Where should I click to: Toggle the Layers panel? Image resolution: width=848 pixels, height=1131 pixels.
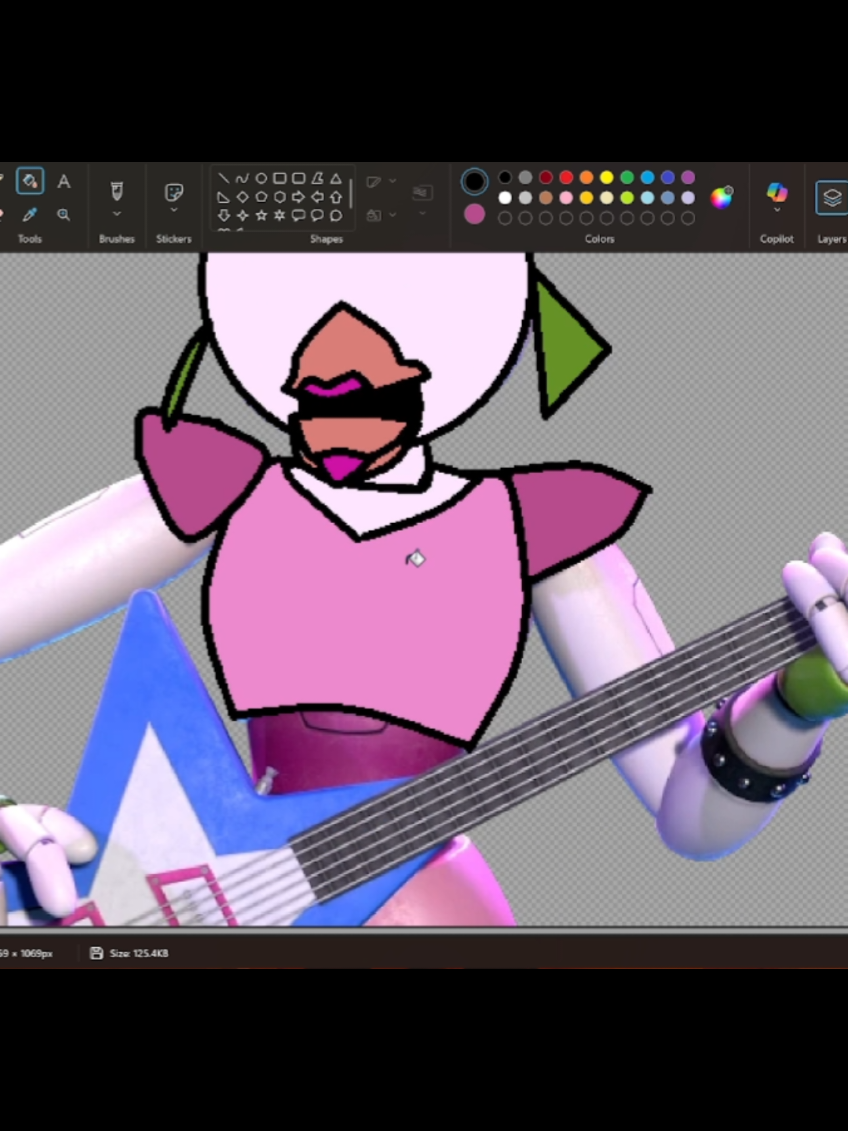click(831, 198)
